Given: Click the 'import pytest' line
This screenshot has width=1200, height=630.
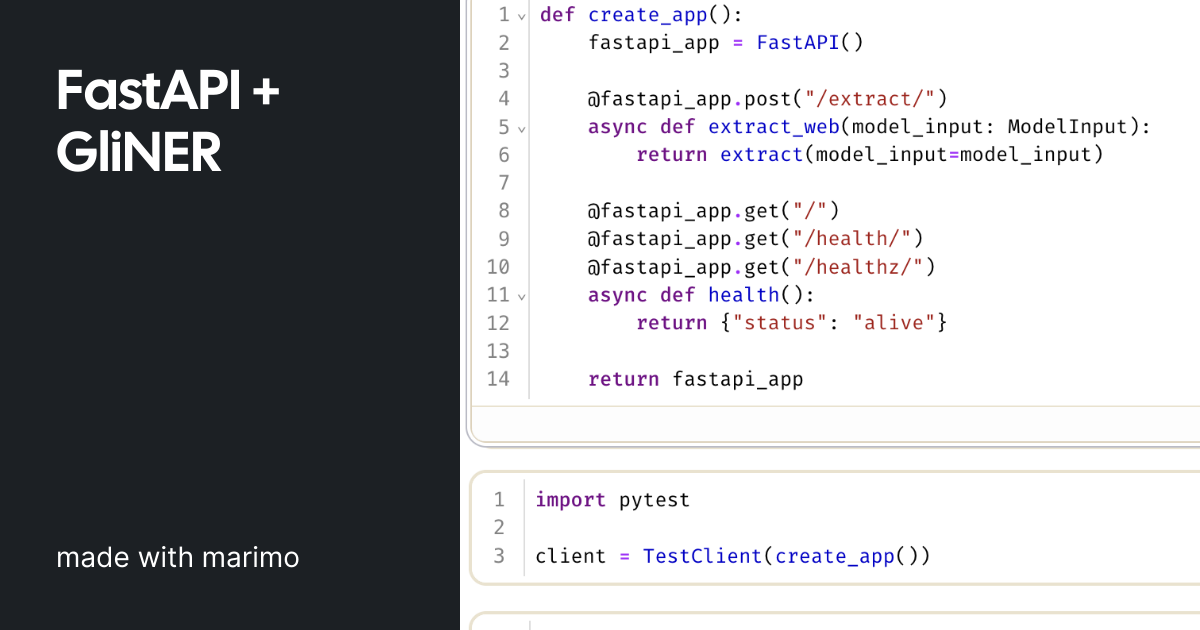Looking at the screenshot, I should coord(612,499).
